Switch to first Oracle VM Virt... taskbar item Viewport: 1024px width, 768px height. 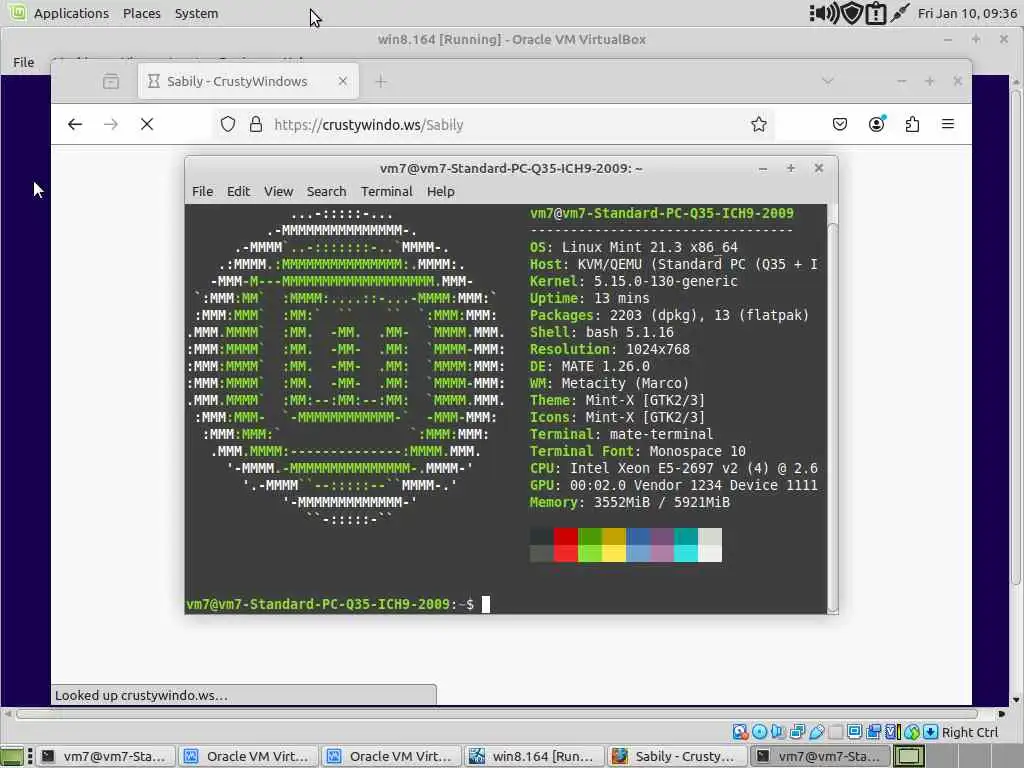coord(248,756)
